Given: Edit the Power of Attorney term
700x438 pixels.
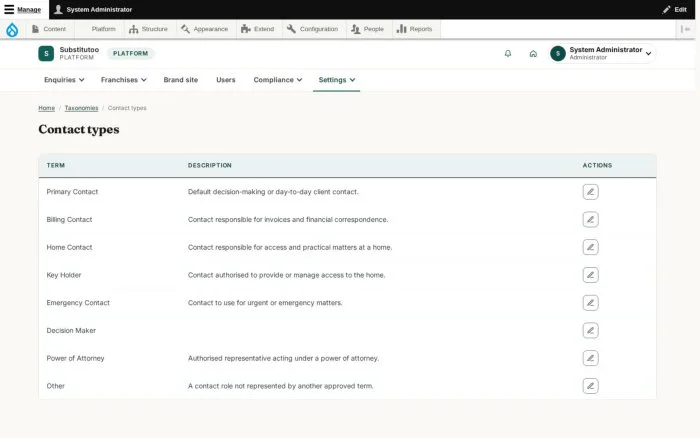Looking at the screenshot, I should (x=590, y=358).
